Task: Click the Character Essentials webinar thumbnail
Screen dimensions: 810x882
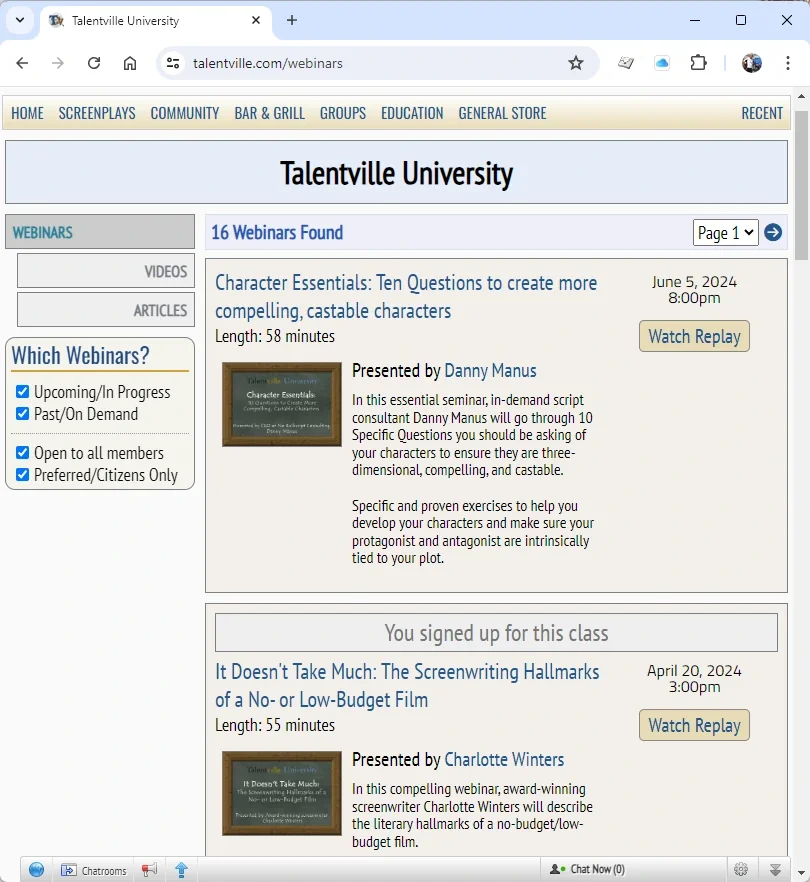Action: pyautogui.click(x=282, y=404)
